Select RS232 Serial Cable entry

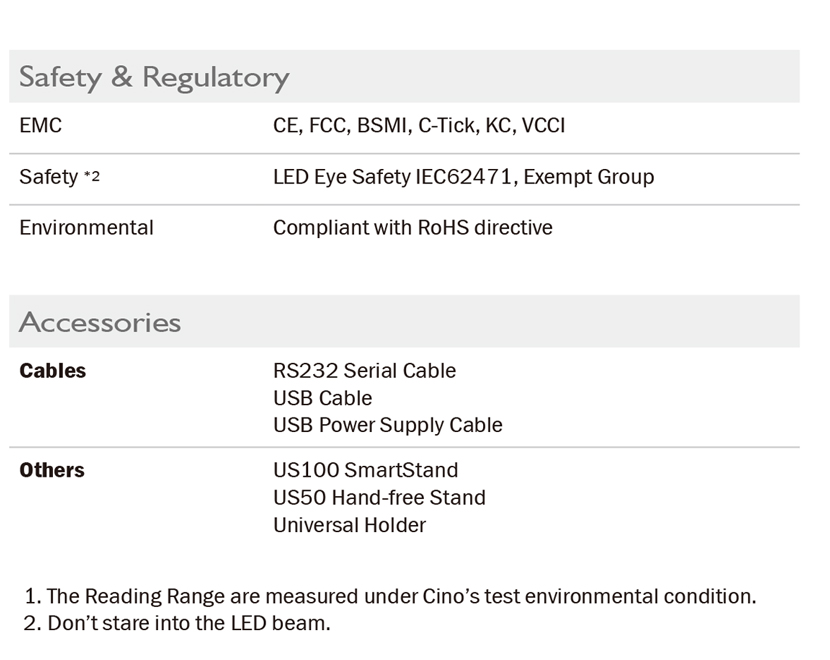click(365, 371)
